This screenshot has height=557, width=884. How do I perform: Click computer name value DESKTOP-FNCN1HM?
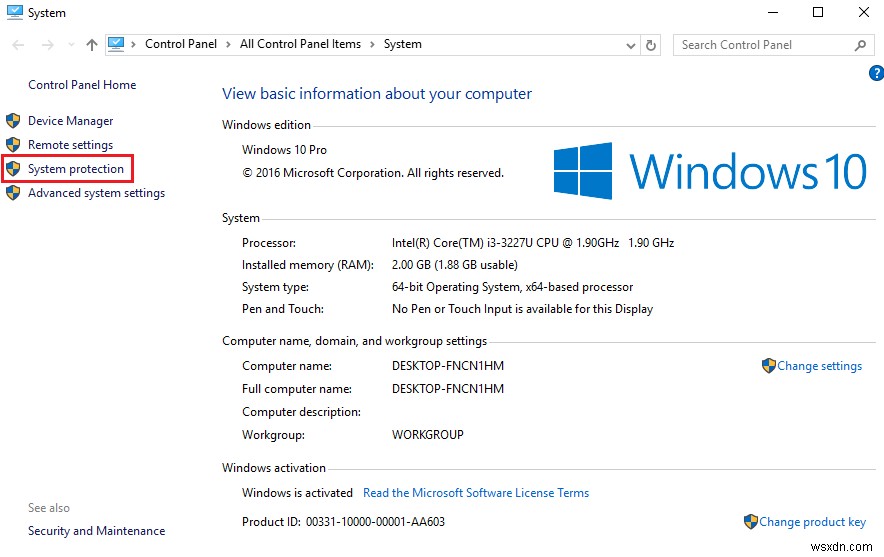(x=448, y=365)
